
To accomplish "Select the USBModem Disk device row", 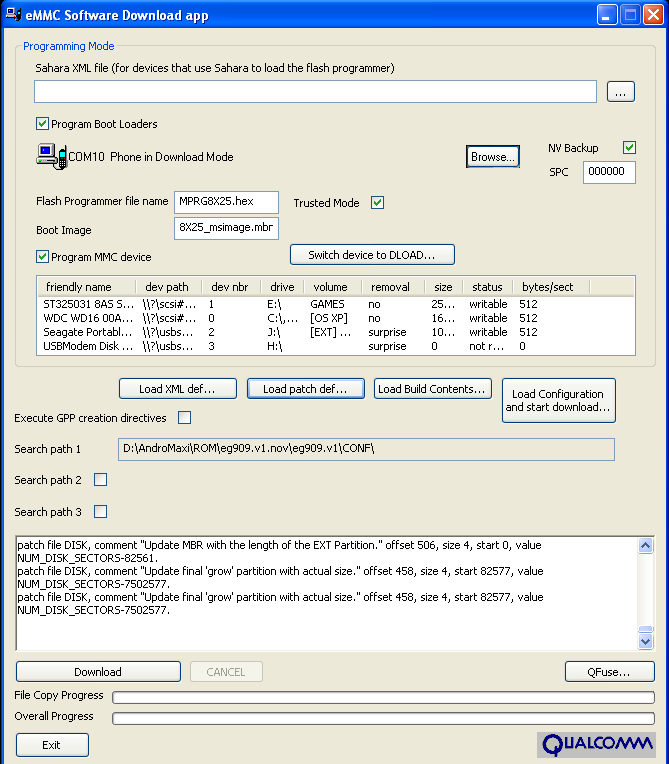I will coord(336,346).
